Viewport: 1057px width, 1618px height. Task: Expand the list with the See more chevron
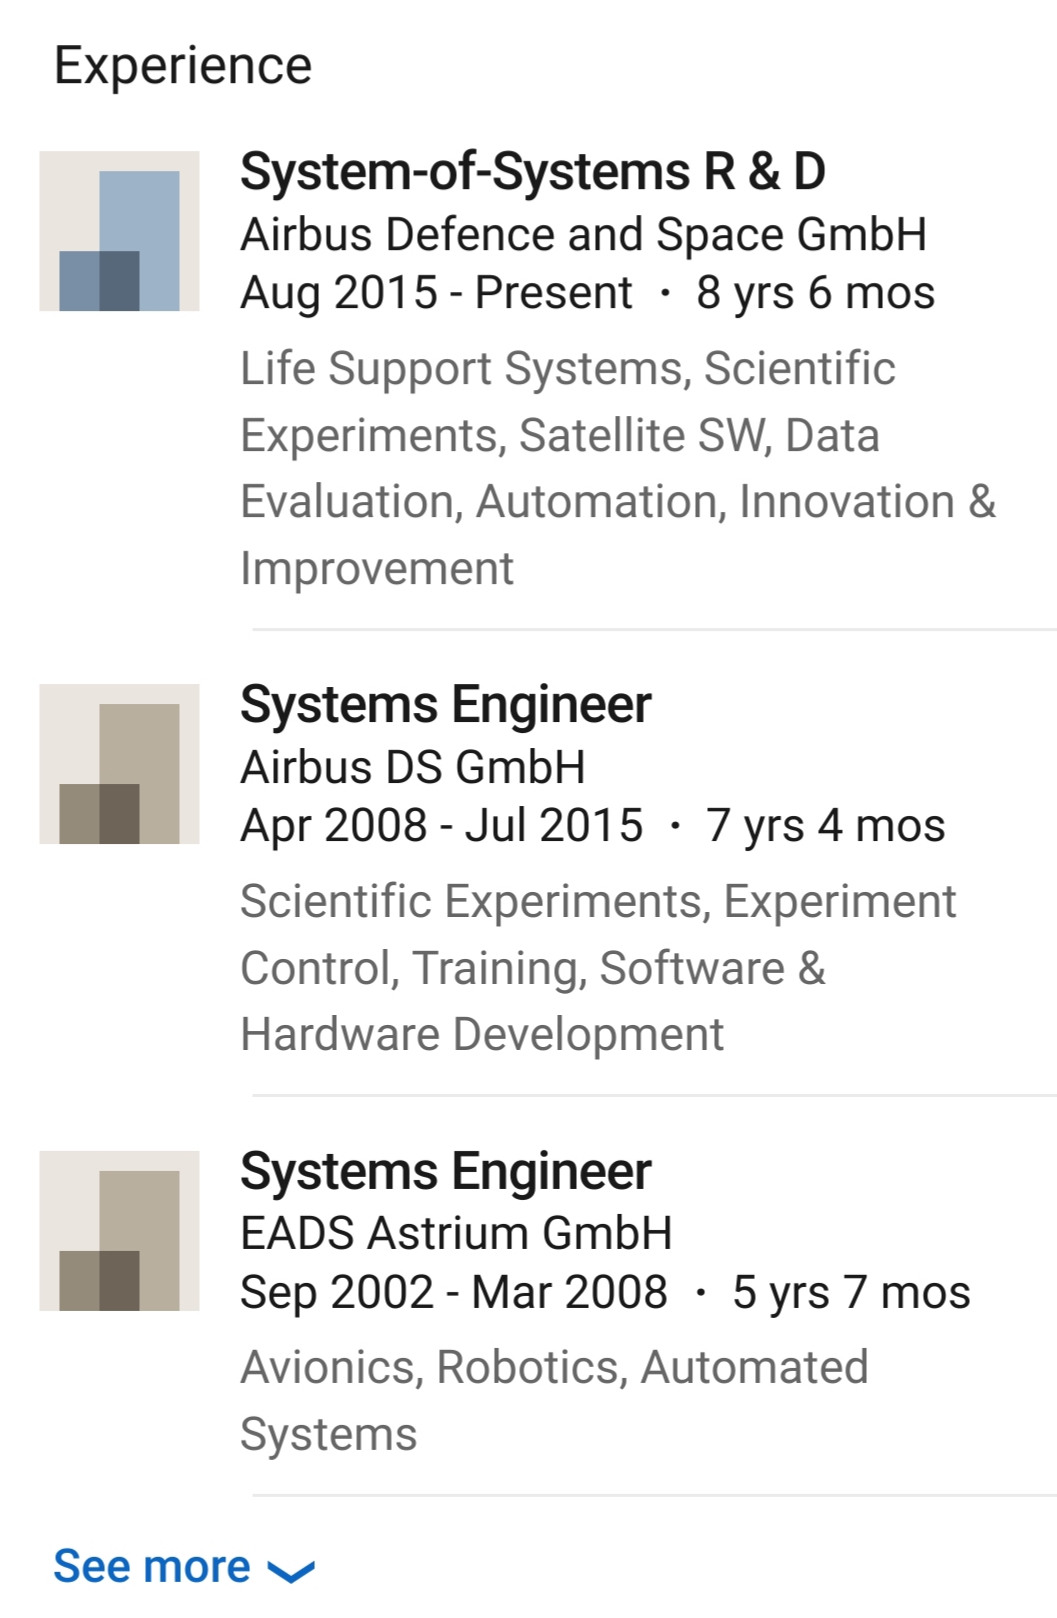click(291, 1571)
